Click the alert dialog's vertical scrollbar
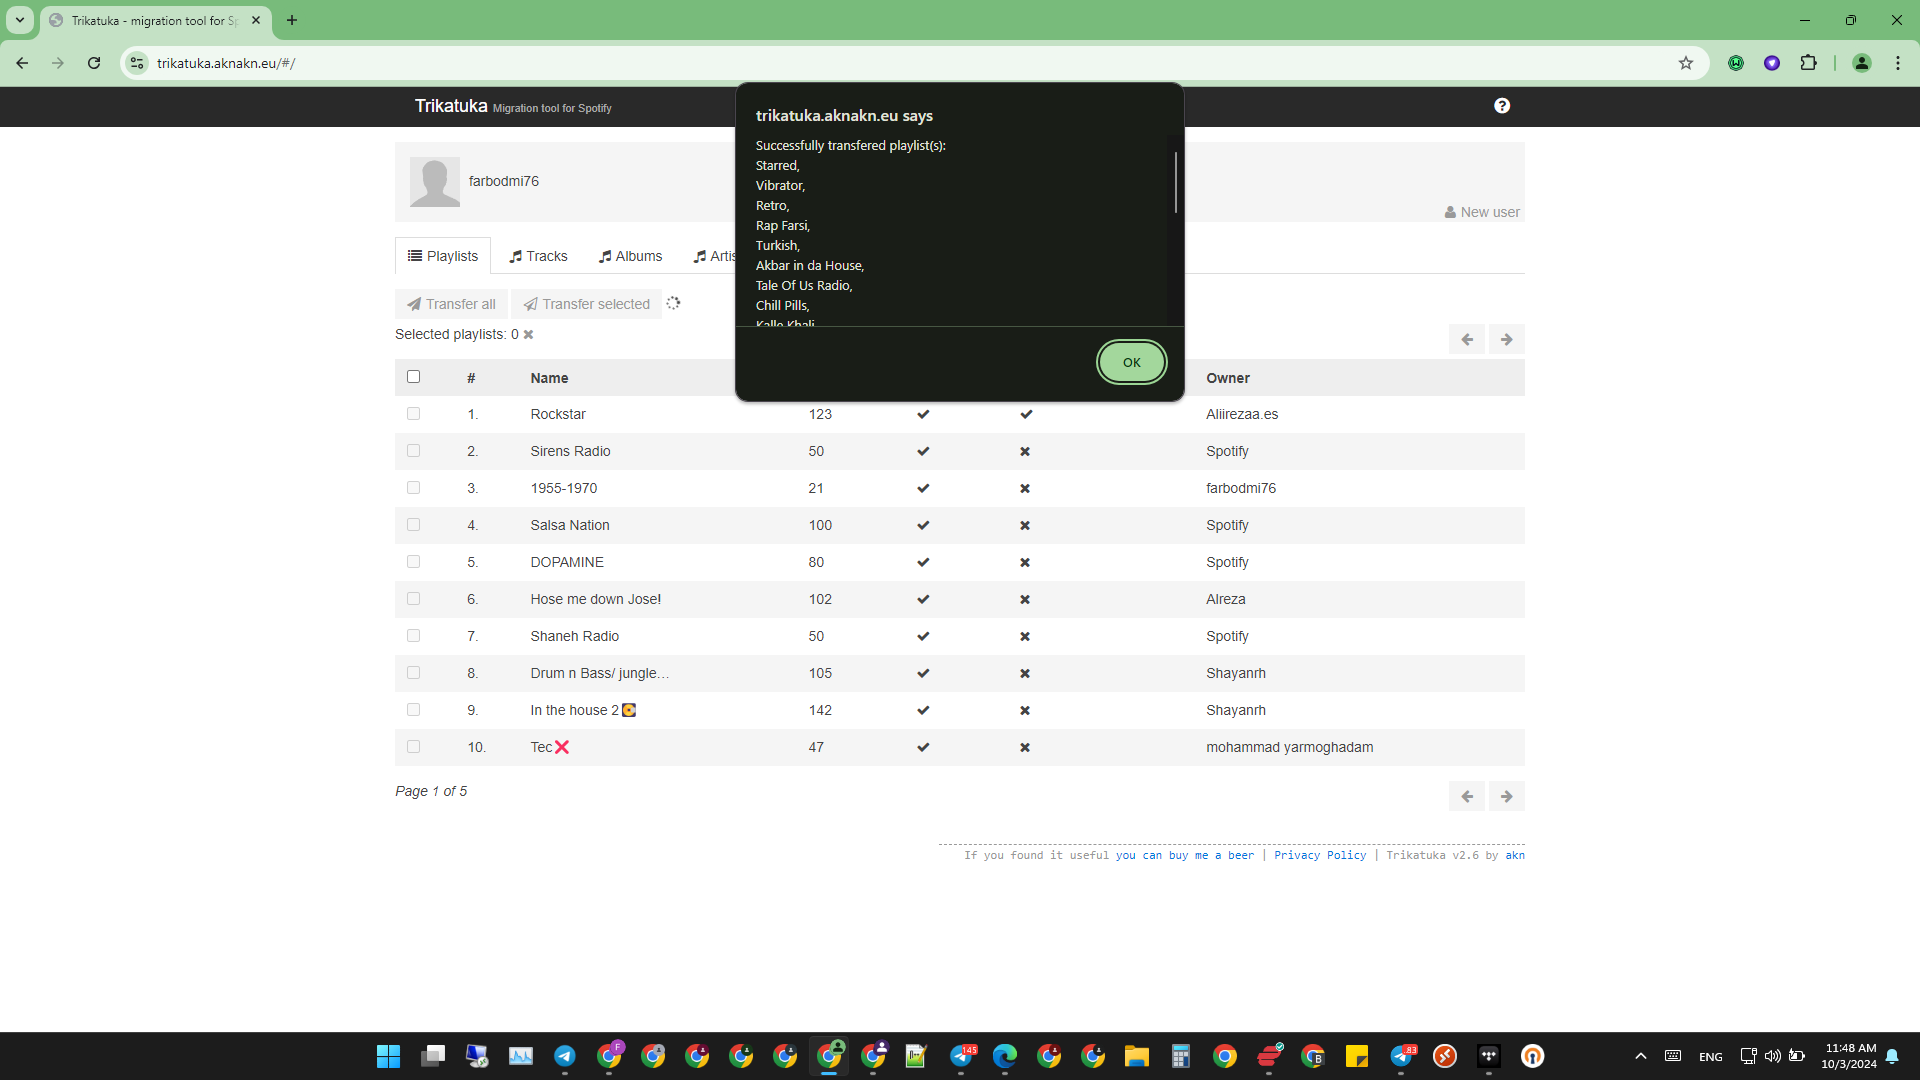The width and height of the screenshot is (1920, 1080). [1175, 182]
